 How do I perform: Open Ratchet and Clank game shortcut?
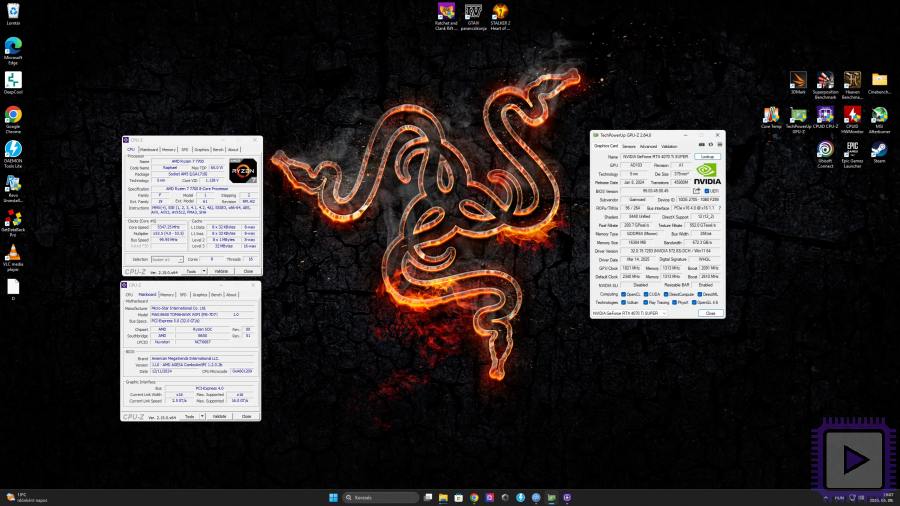pos(446,17)
